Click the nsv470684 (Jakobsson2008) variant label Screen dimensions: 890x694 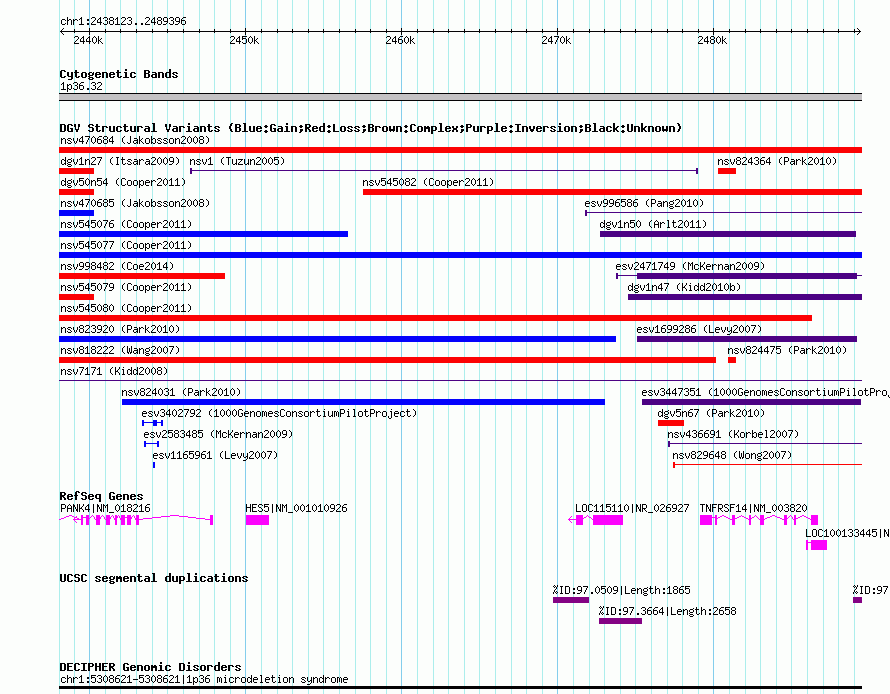(x=135, y=140)
